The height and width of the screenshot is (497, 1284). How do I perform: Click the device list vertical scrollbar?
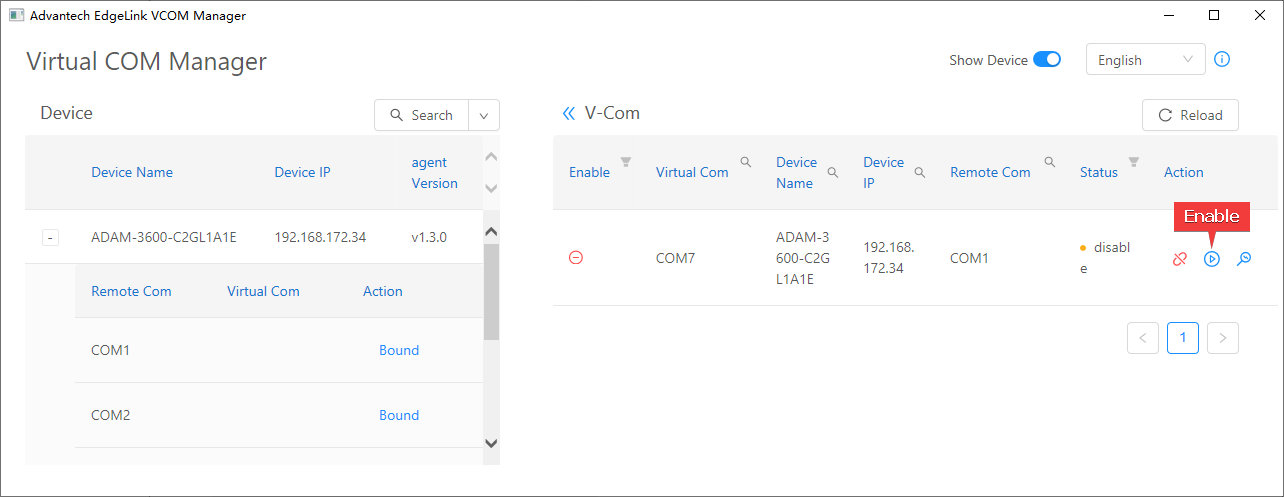point(491,290)
